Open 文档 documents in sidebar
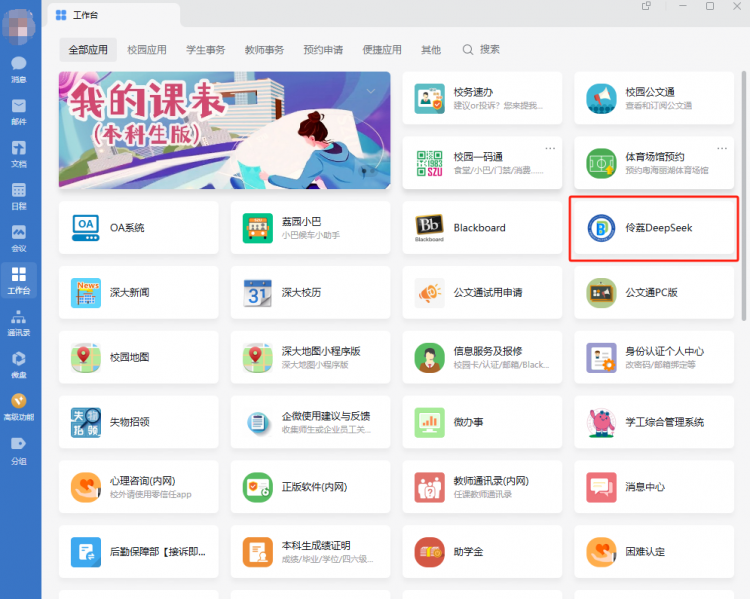The image size is (750, 599). [19, 154]
